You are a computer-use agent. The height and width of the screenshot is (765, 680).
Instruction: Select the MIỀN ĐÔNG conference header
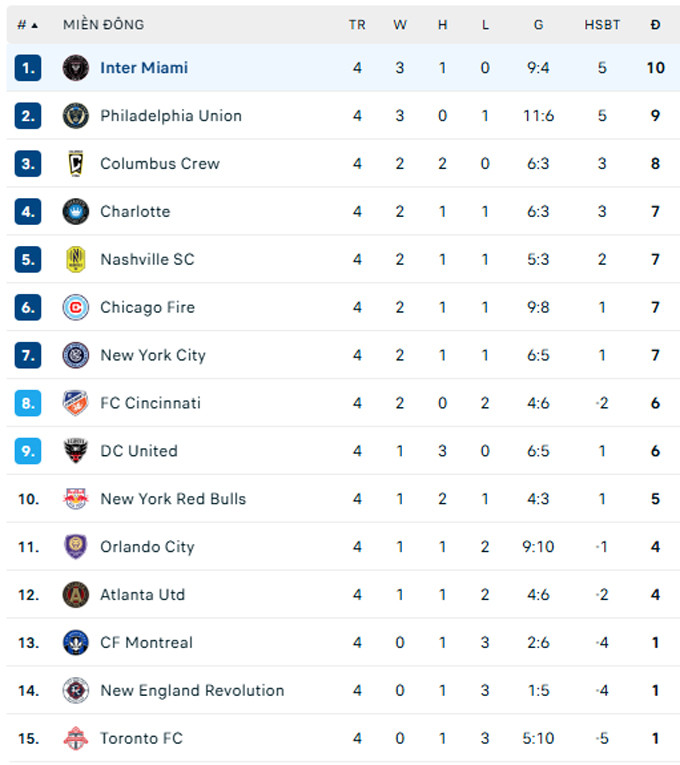point(103,25)
